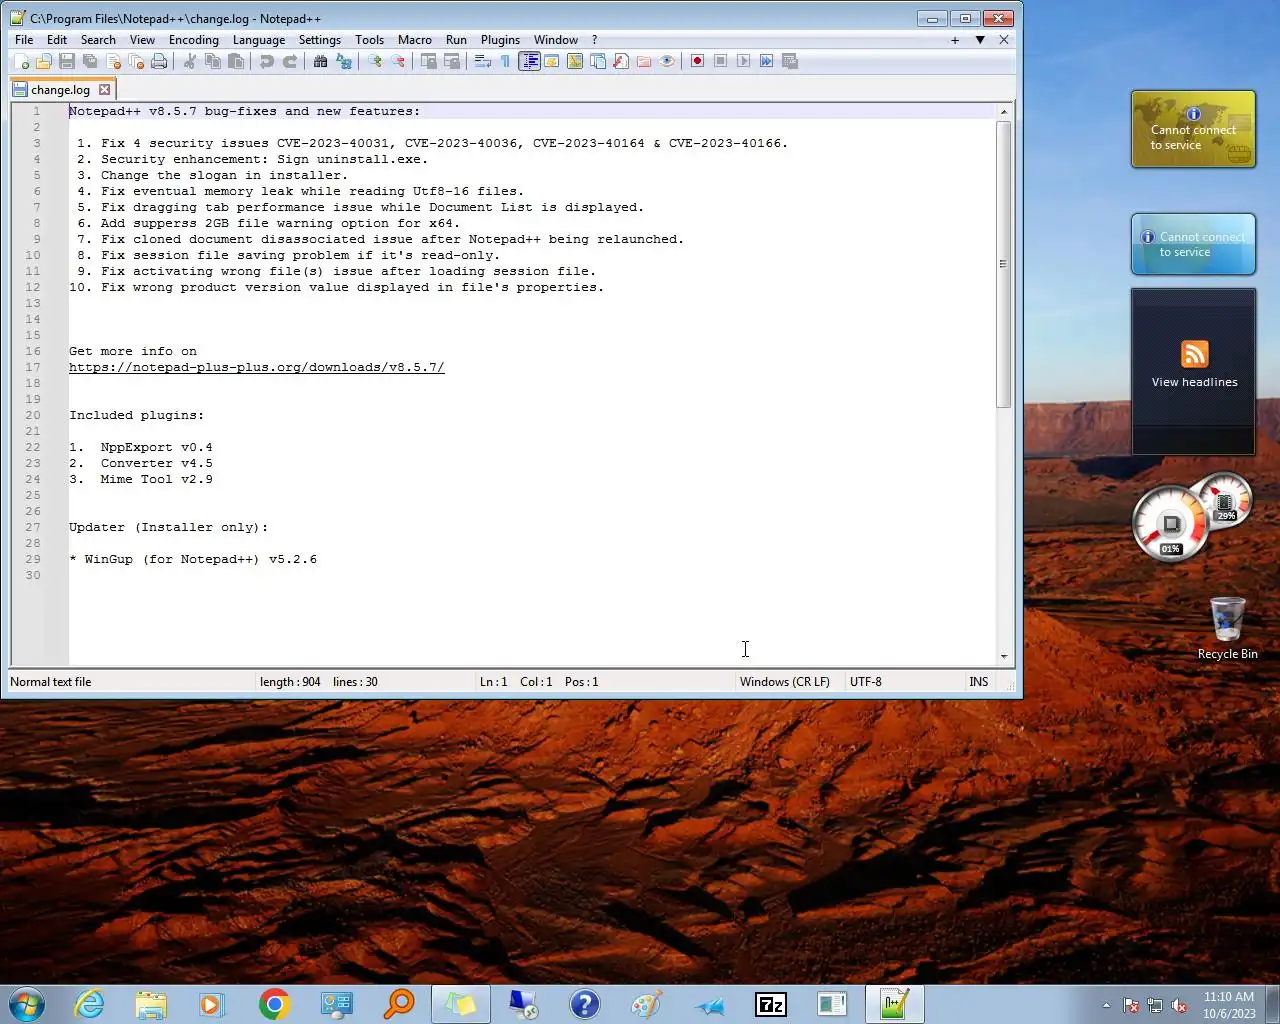Open the document list dropdown arrow
The image size is (1280, 1024).
pos(980,40)
